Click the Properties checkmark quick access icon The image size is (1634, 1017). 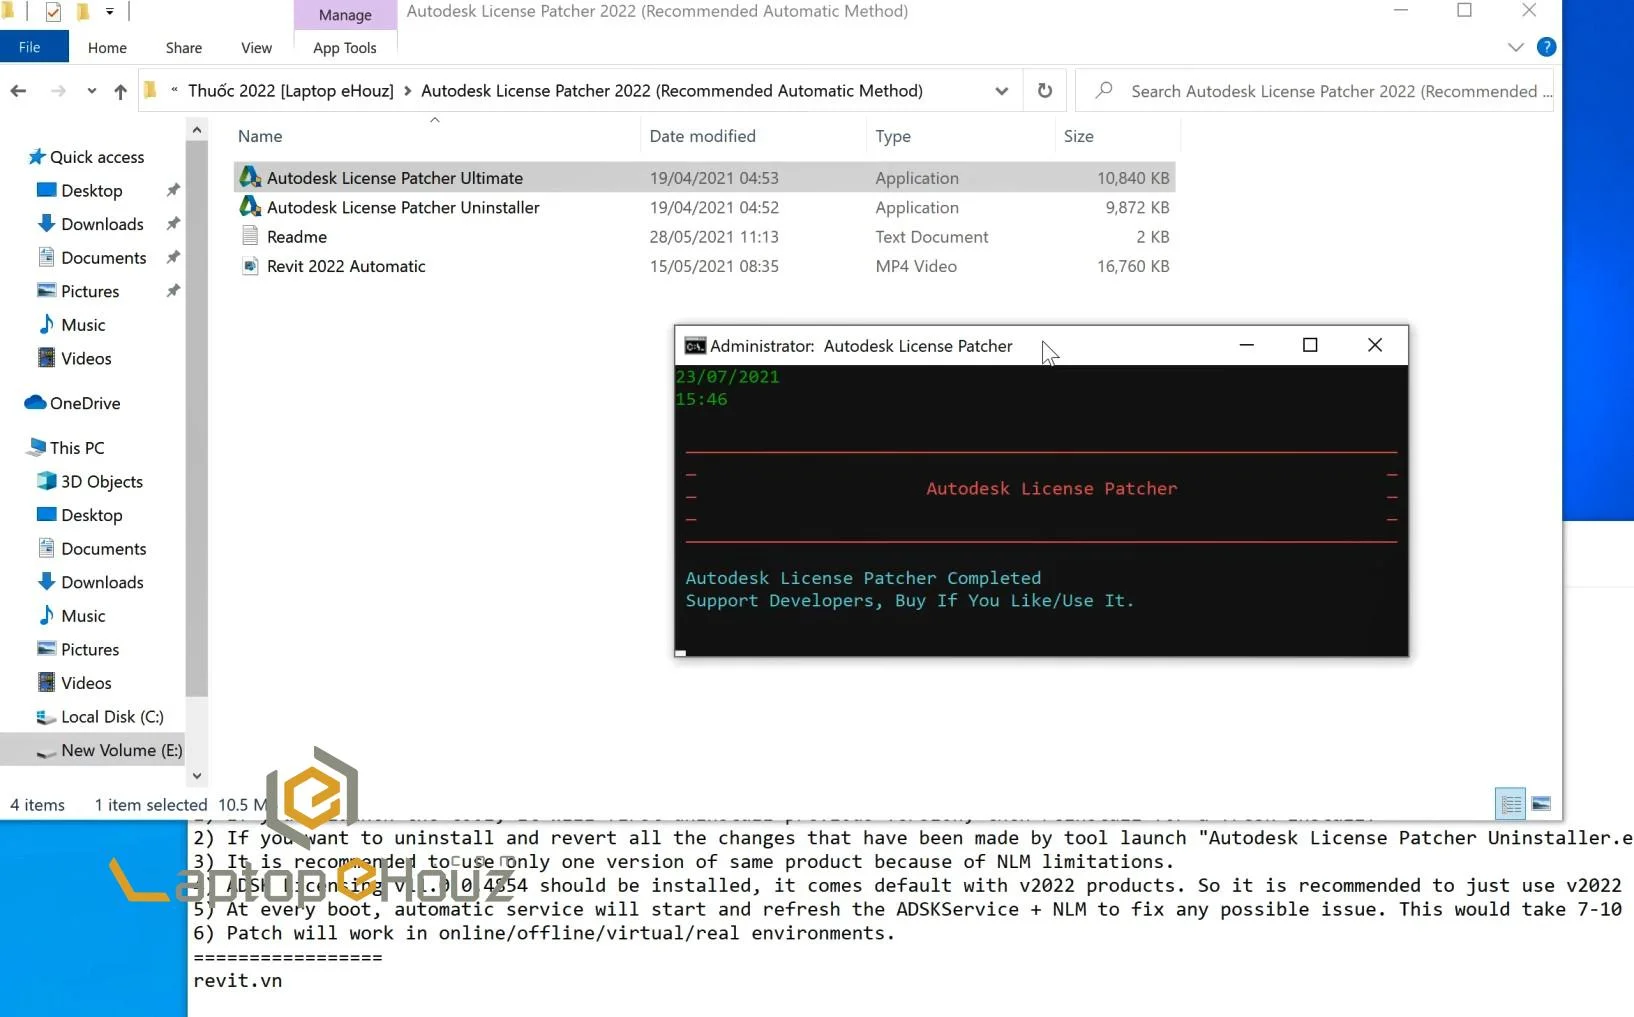pos(53,12)
